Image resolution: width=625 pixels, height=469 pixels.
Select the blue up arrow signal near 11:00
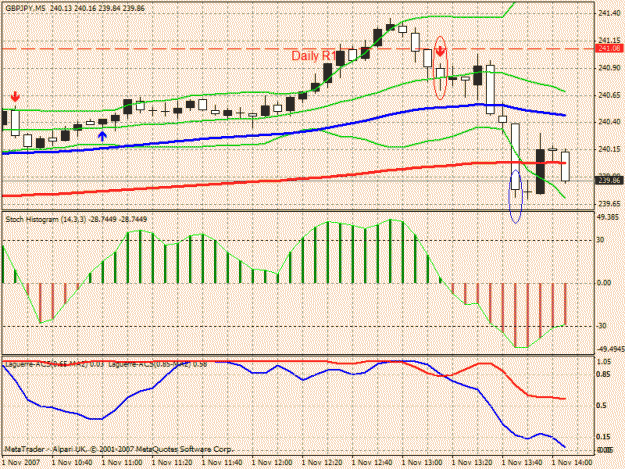(x=102, y=136)
